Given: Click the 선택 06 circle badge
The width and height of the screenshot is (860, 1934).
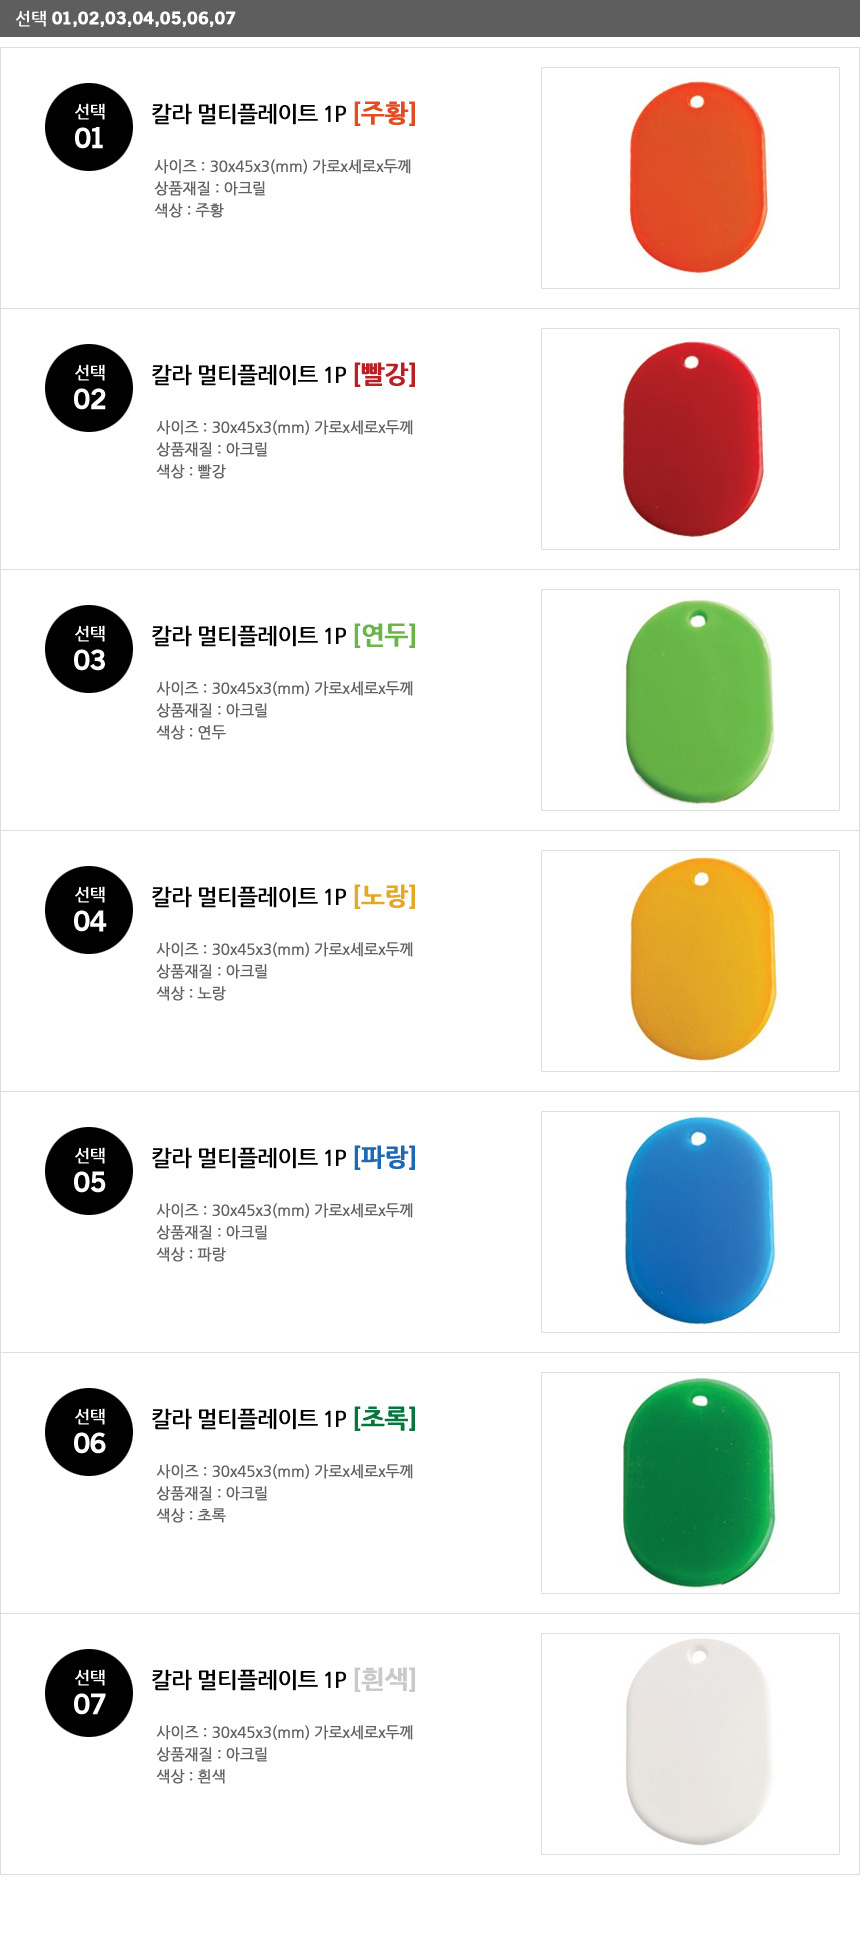Looking at the screenshot, I should tap(89, 1432).
